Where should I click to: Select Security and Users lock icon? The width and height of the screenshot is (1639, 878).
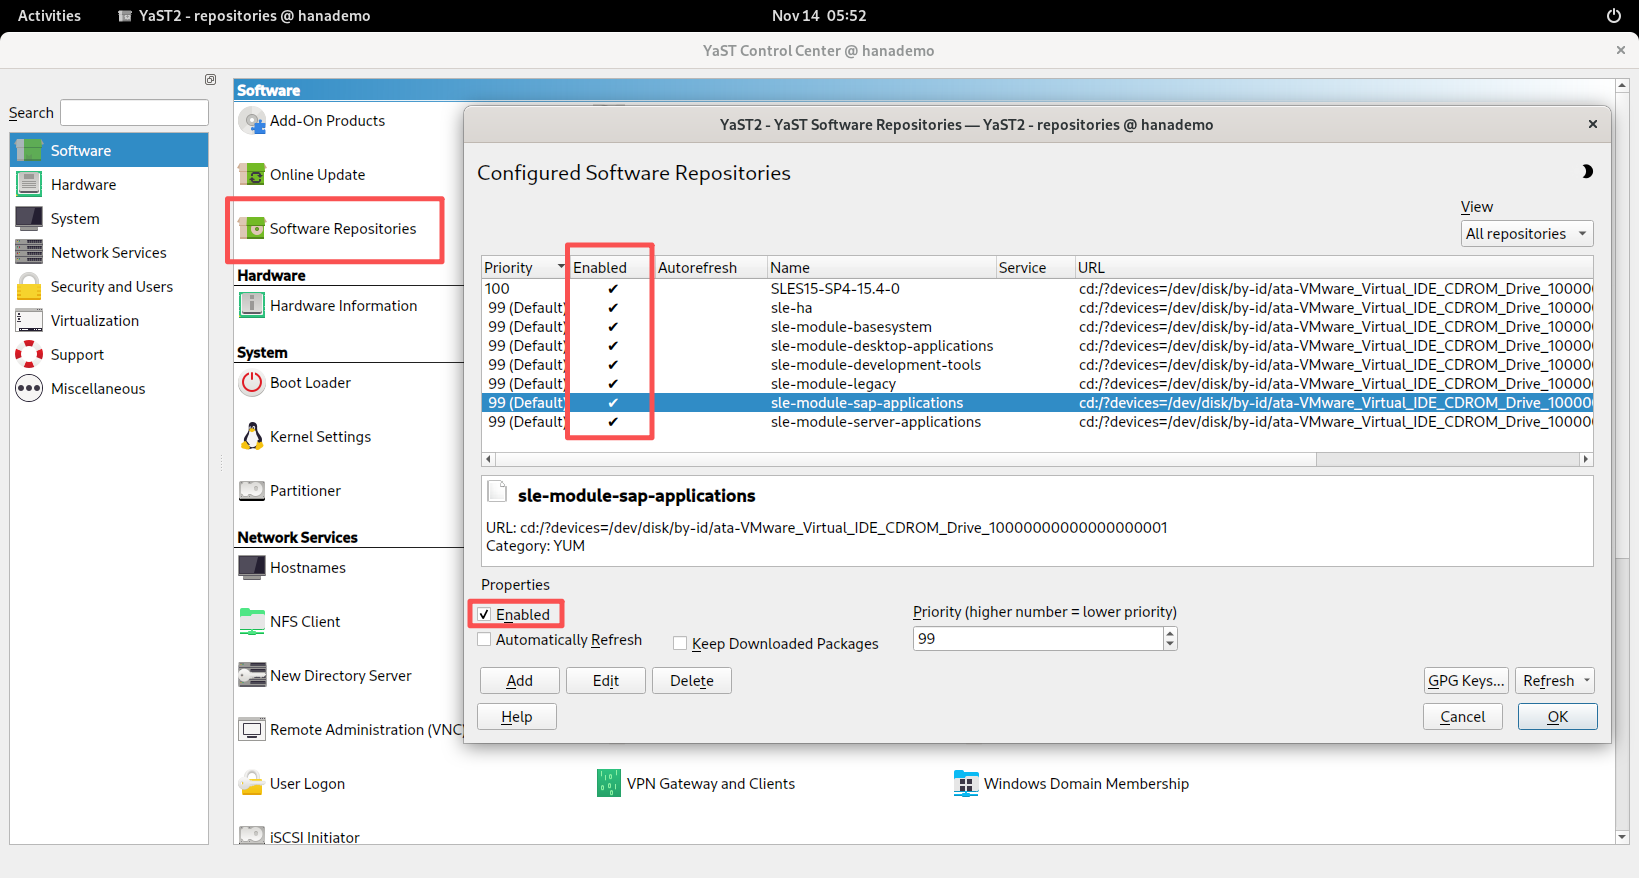[x=29, y=287]
